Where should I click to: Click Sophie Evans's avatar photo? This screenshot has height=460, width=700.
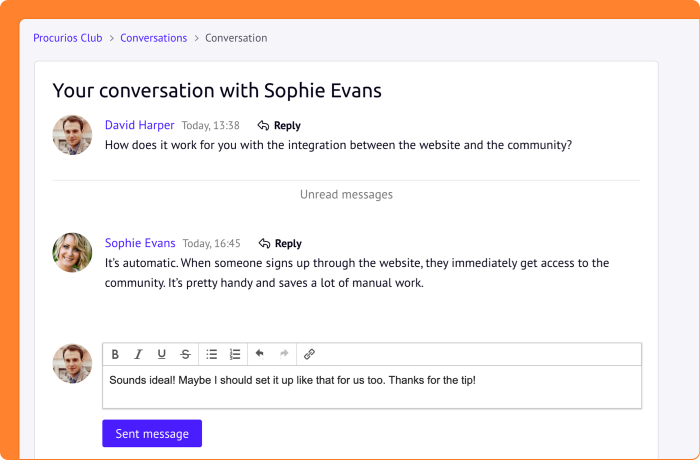coord(72,252)
